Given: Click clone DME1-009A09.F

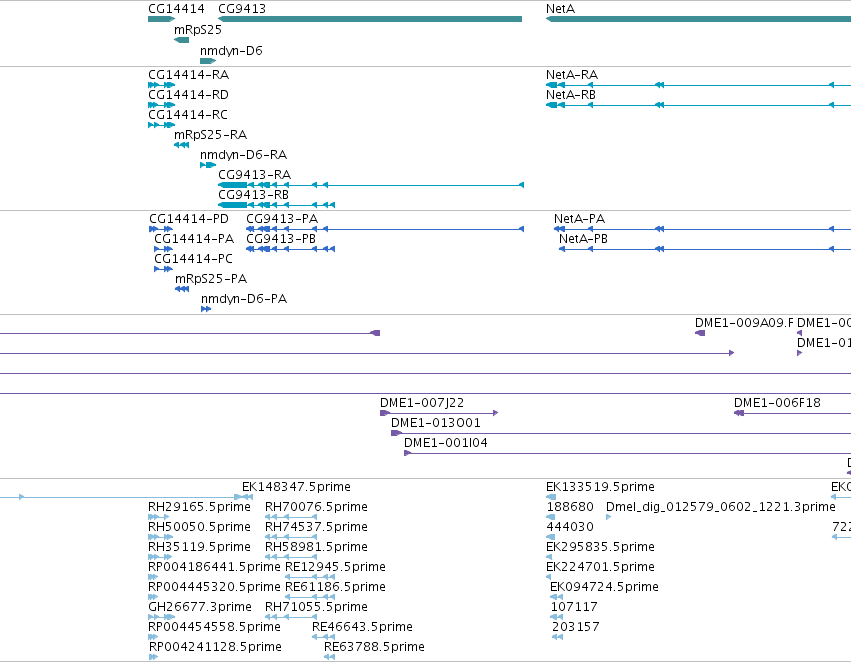Looking at the screenshot, I should pyautogui.click(x=744, y=323).
